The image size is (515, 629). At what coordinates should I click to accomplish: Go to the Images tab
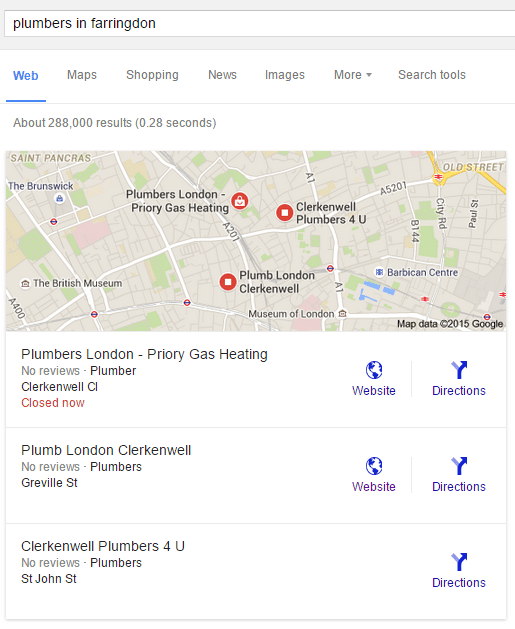pos(285,75)
